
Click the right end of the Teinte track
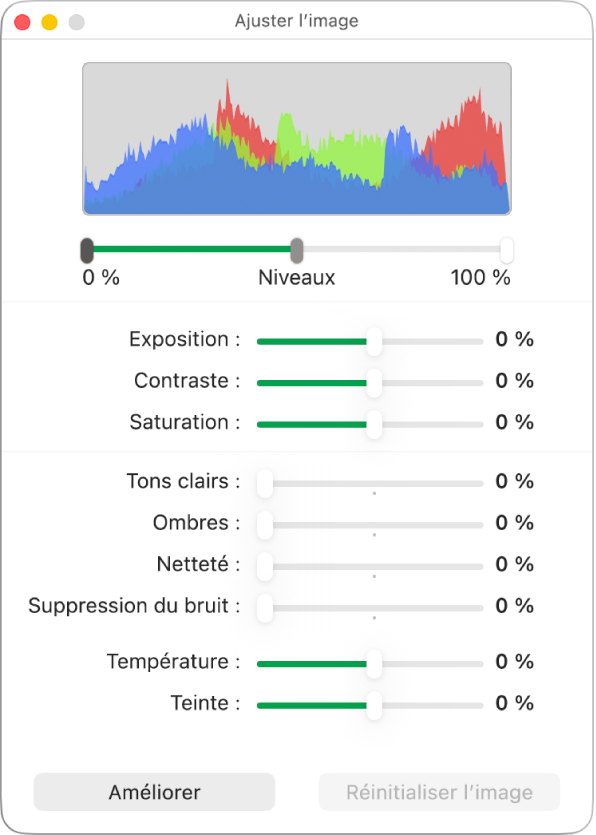[480, 706]
